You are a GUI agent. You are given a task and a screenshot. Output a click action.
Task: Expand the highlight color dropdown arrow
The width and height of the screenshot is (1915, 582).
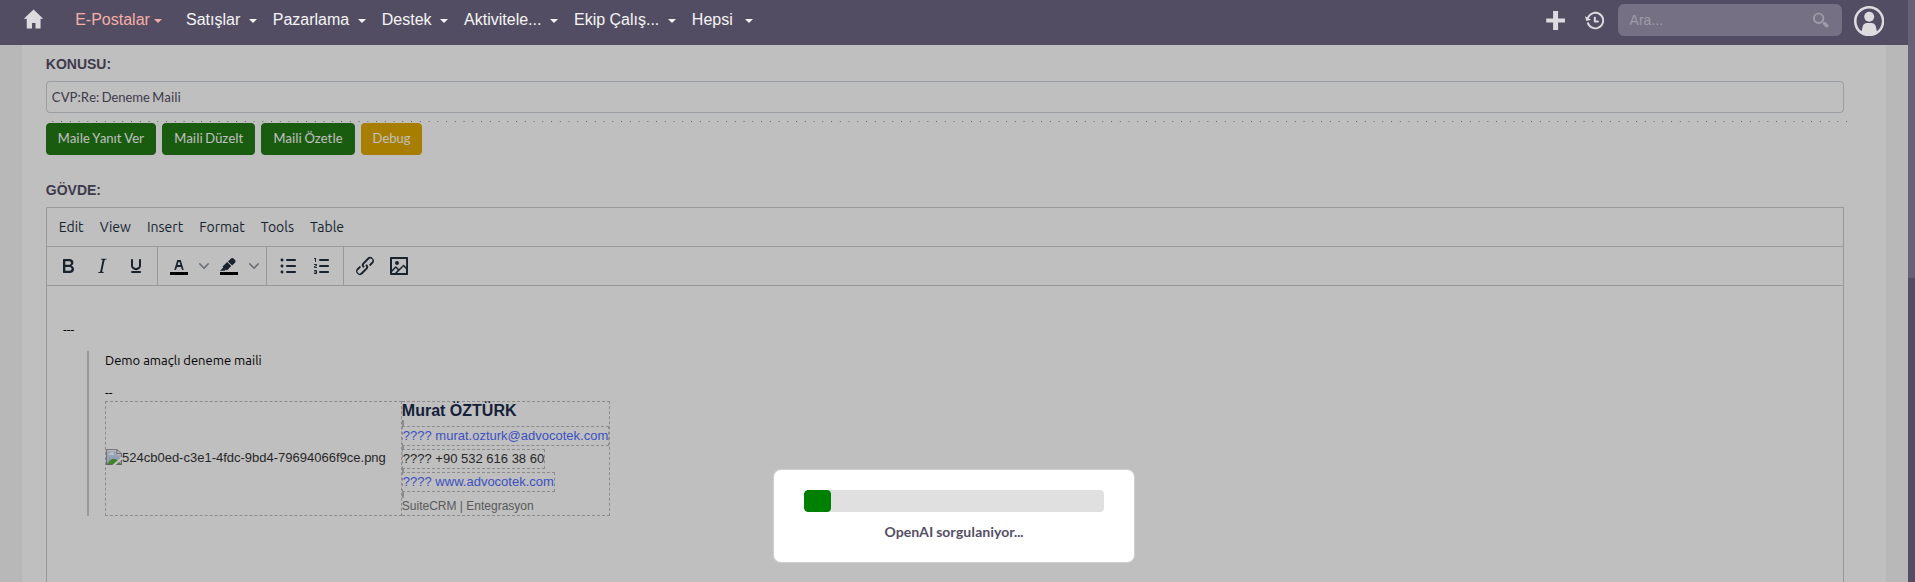point(254,266)
